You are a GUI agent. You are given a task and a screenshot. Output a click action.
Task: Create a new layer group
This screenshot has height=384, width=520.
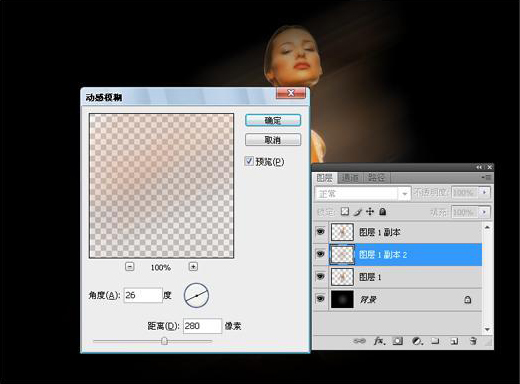point(435,341)
